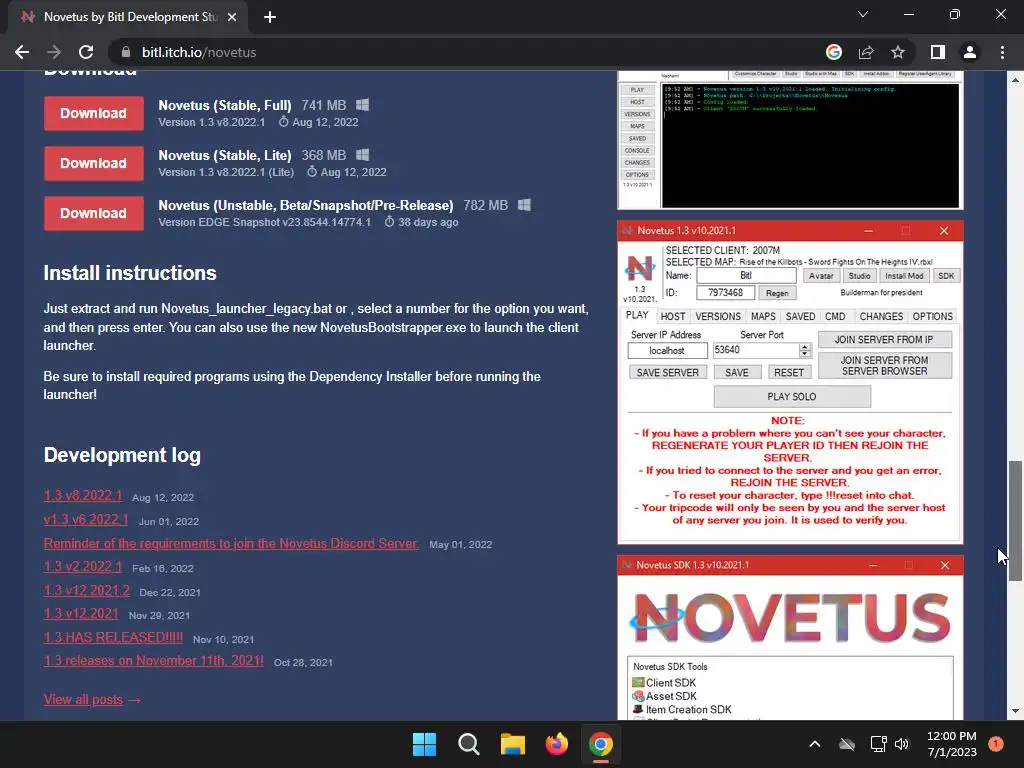
Task: Open network settings tray icon
Action: click(878, 744)
